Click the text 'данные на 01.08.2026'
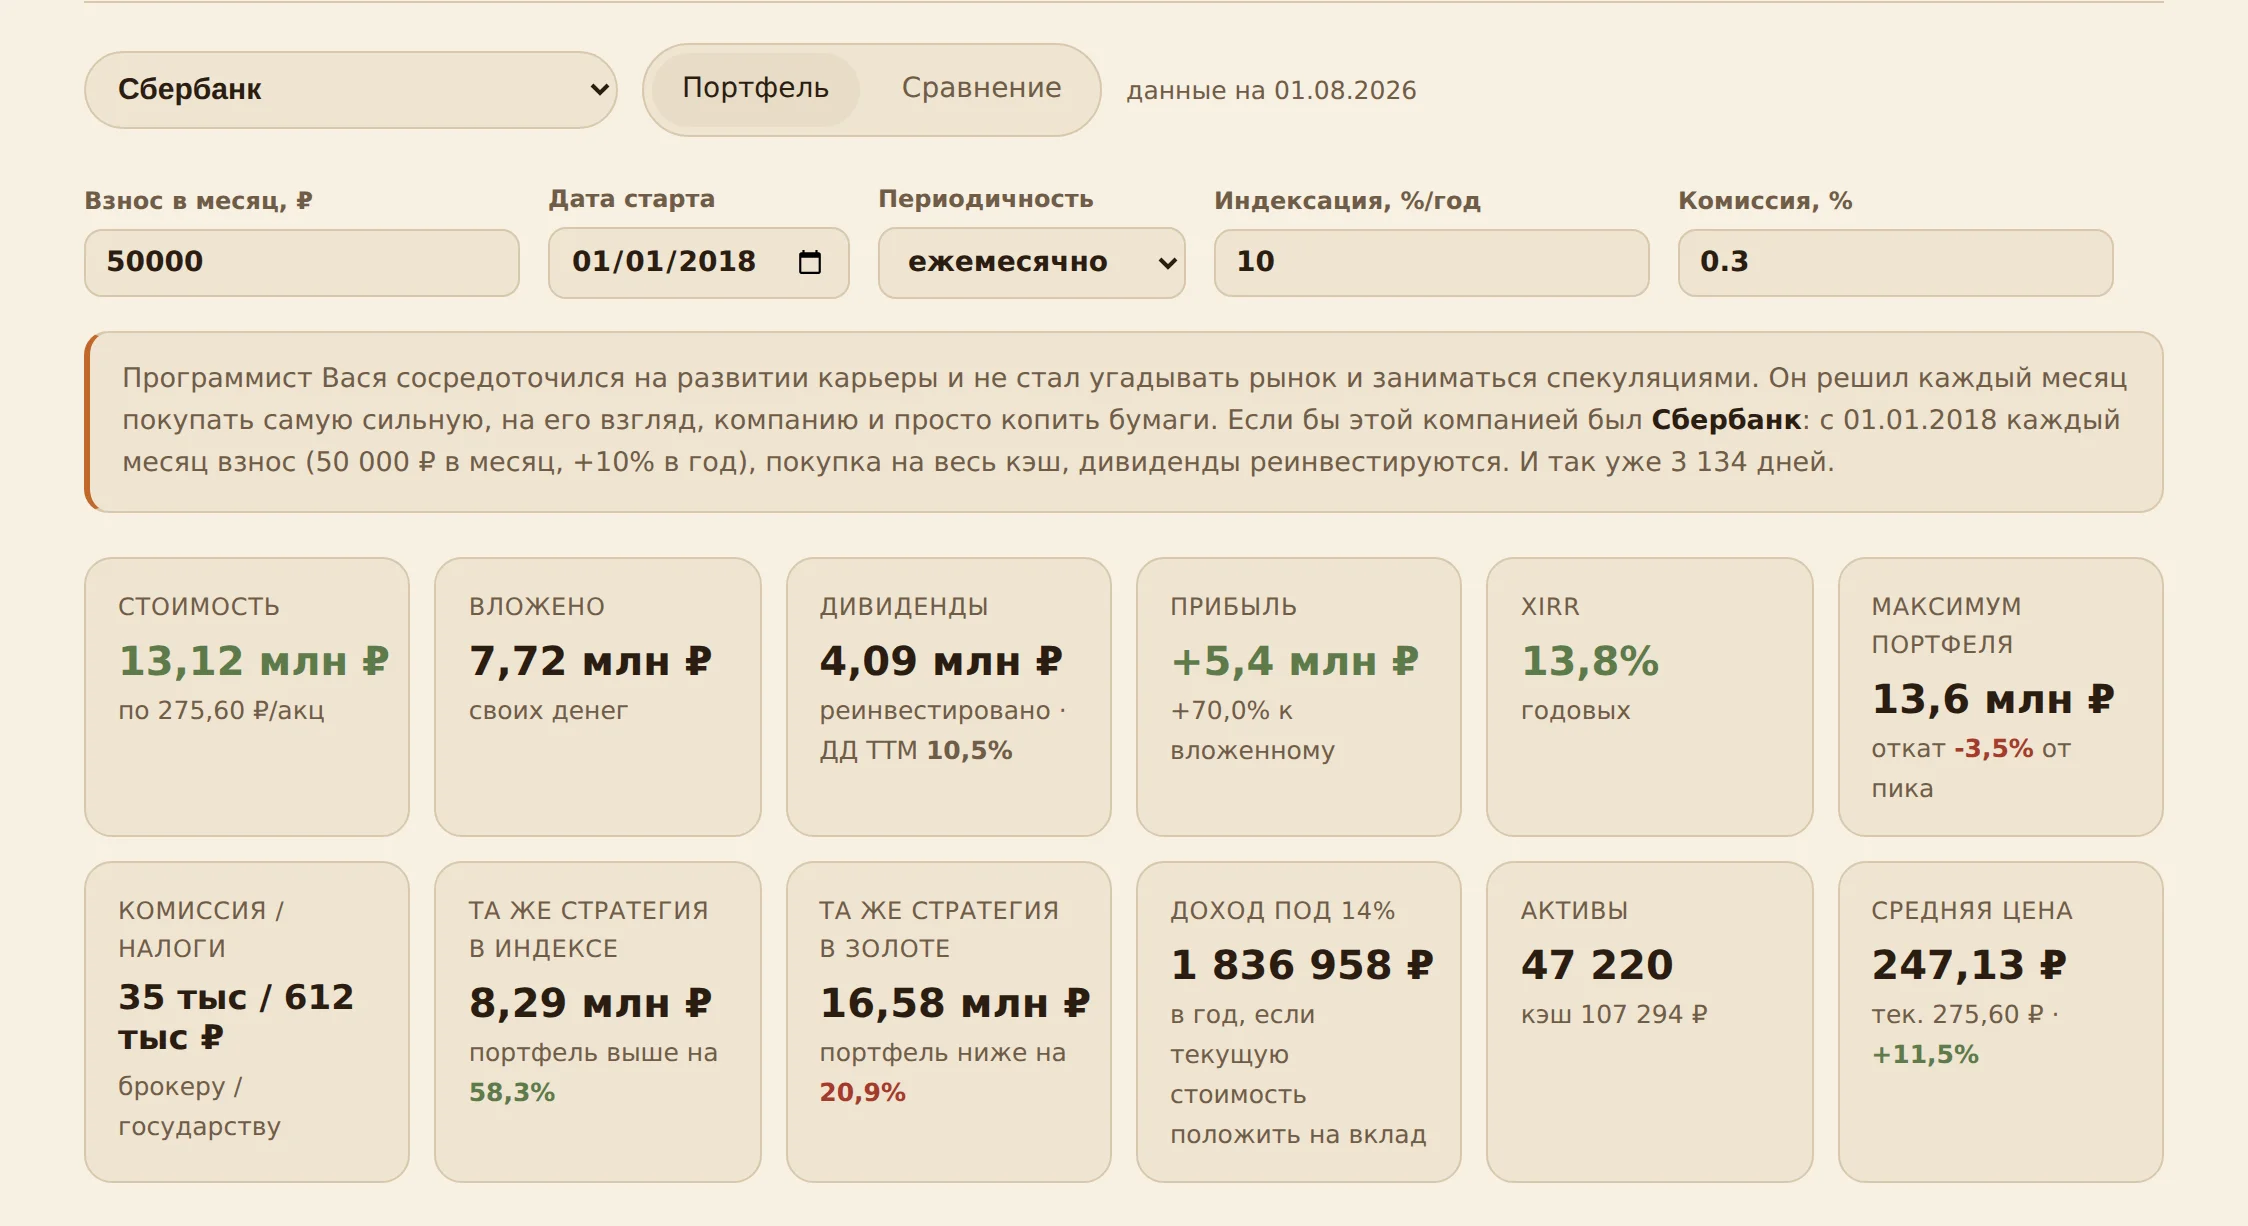 click(x=1271, y=91)
